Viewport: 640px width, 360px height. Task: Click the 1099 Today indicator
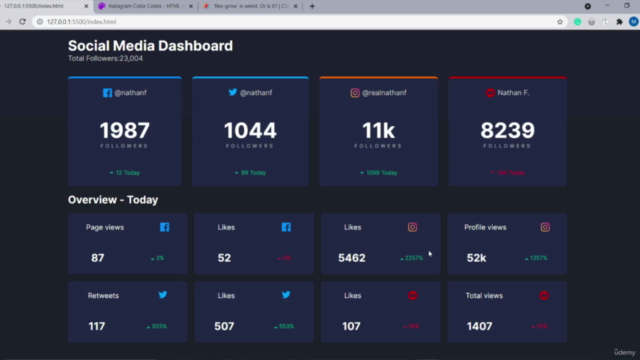click(x=379, y=173)
